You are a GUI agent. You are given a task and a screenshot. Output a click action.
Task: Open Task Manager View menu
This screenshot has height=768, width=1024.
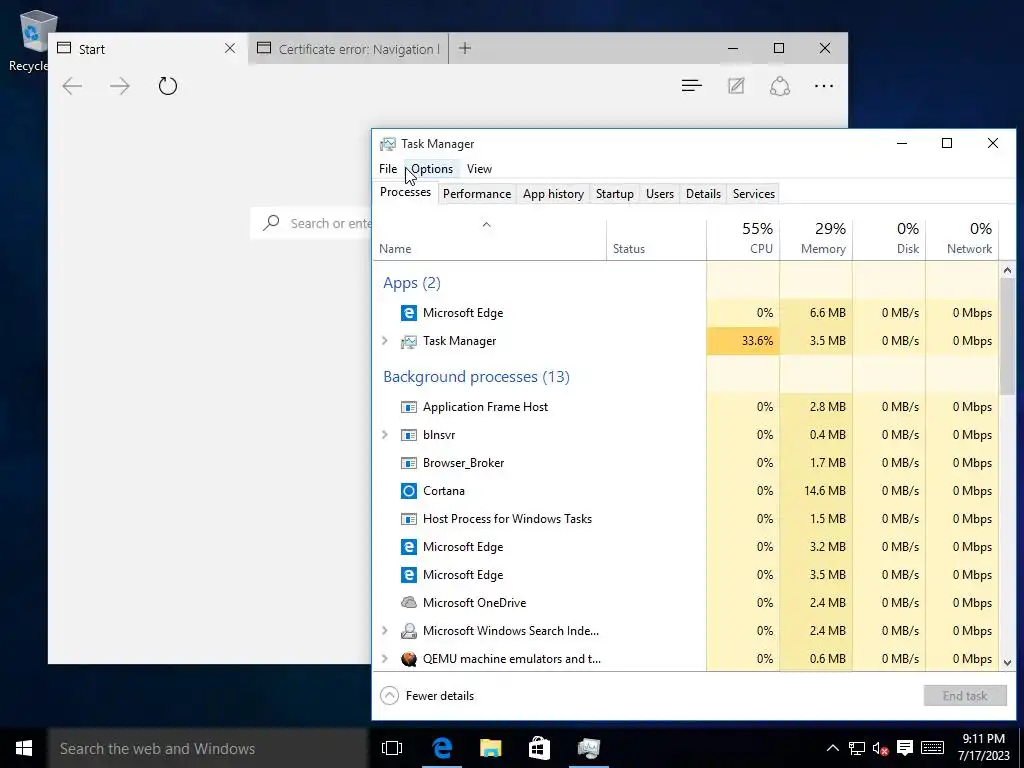[x=479, y=168]
